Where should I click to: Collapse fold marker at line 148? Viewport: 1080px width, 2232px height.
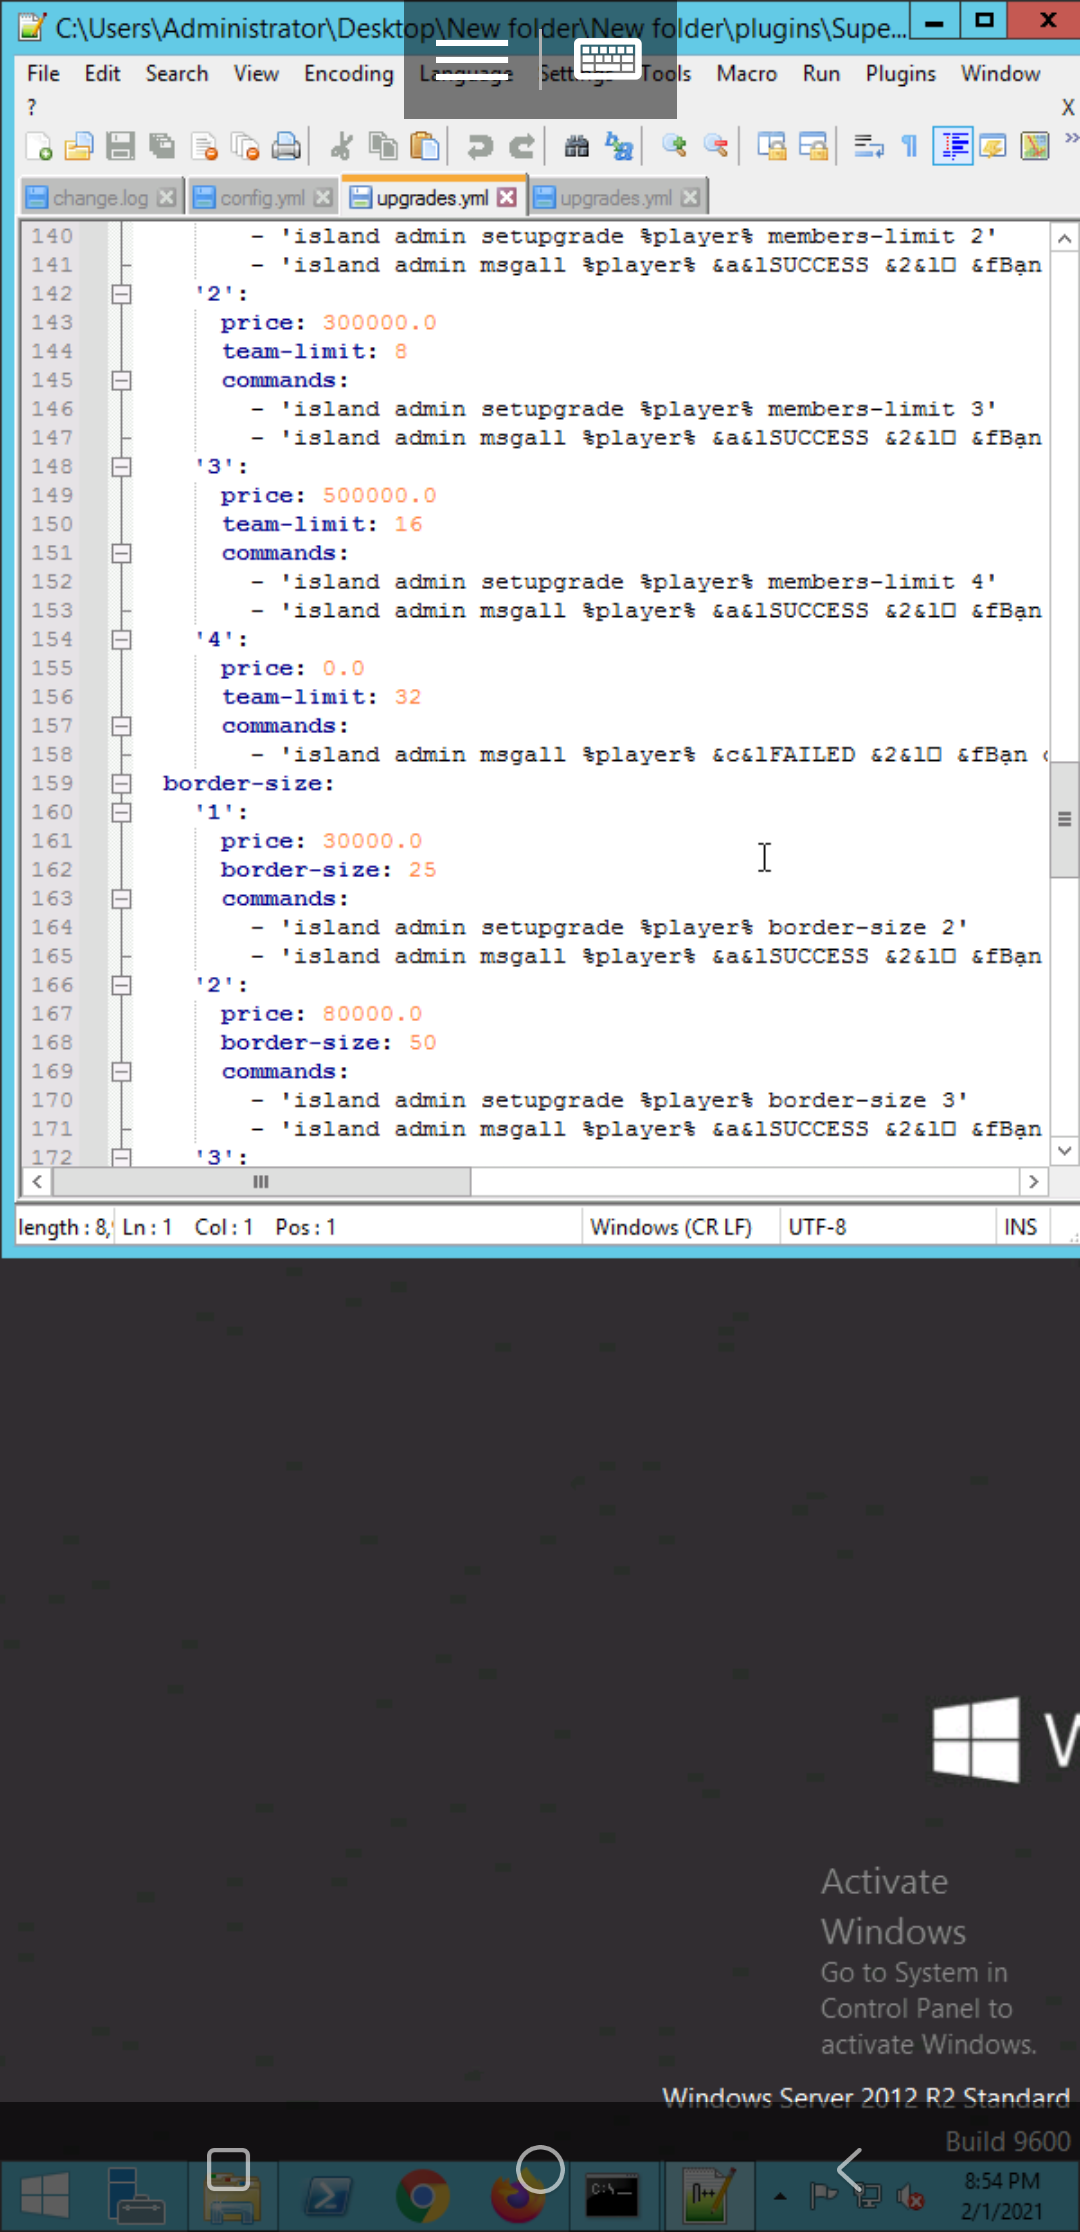coord(121,467)
